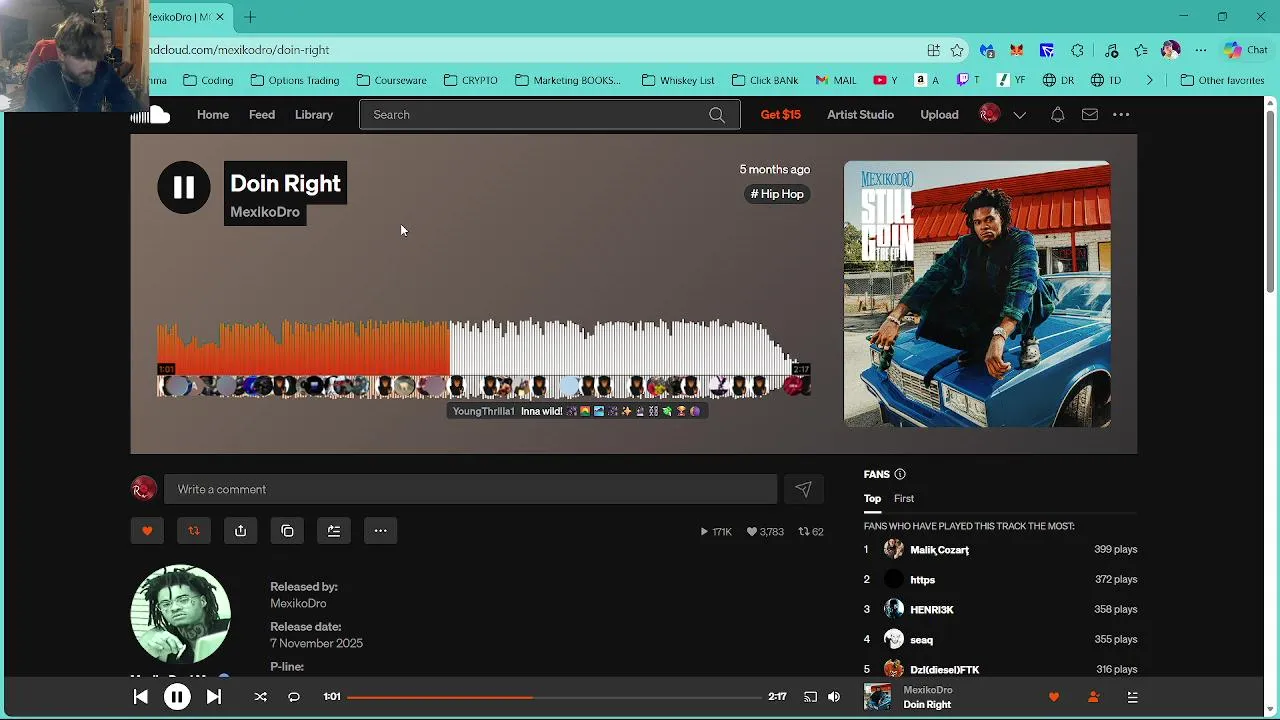Toggle the repost button below the comment box
This screenshot has width=1280, height=720.
coord(194,531)
